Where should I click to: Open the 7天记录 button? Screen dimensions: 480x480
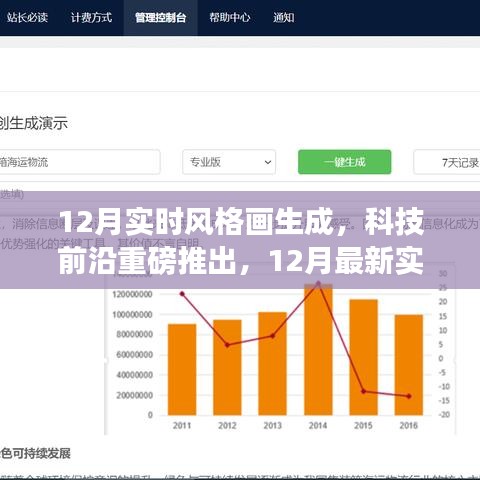click(447, 162)
